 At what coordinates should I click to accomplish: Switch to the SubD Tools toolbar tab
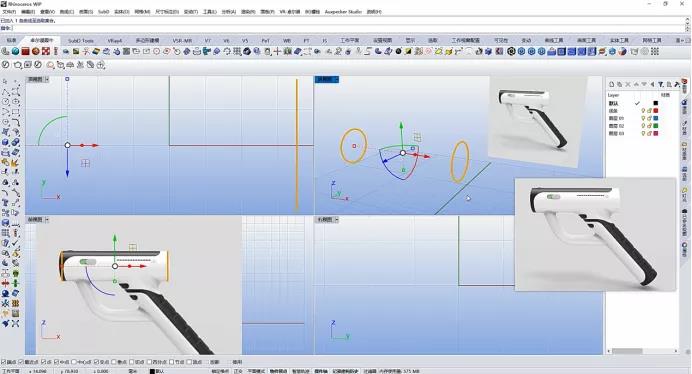pos(81,41)
